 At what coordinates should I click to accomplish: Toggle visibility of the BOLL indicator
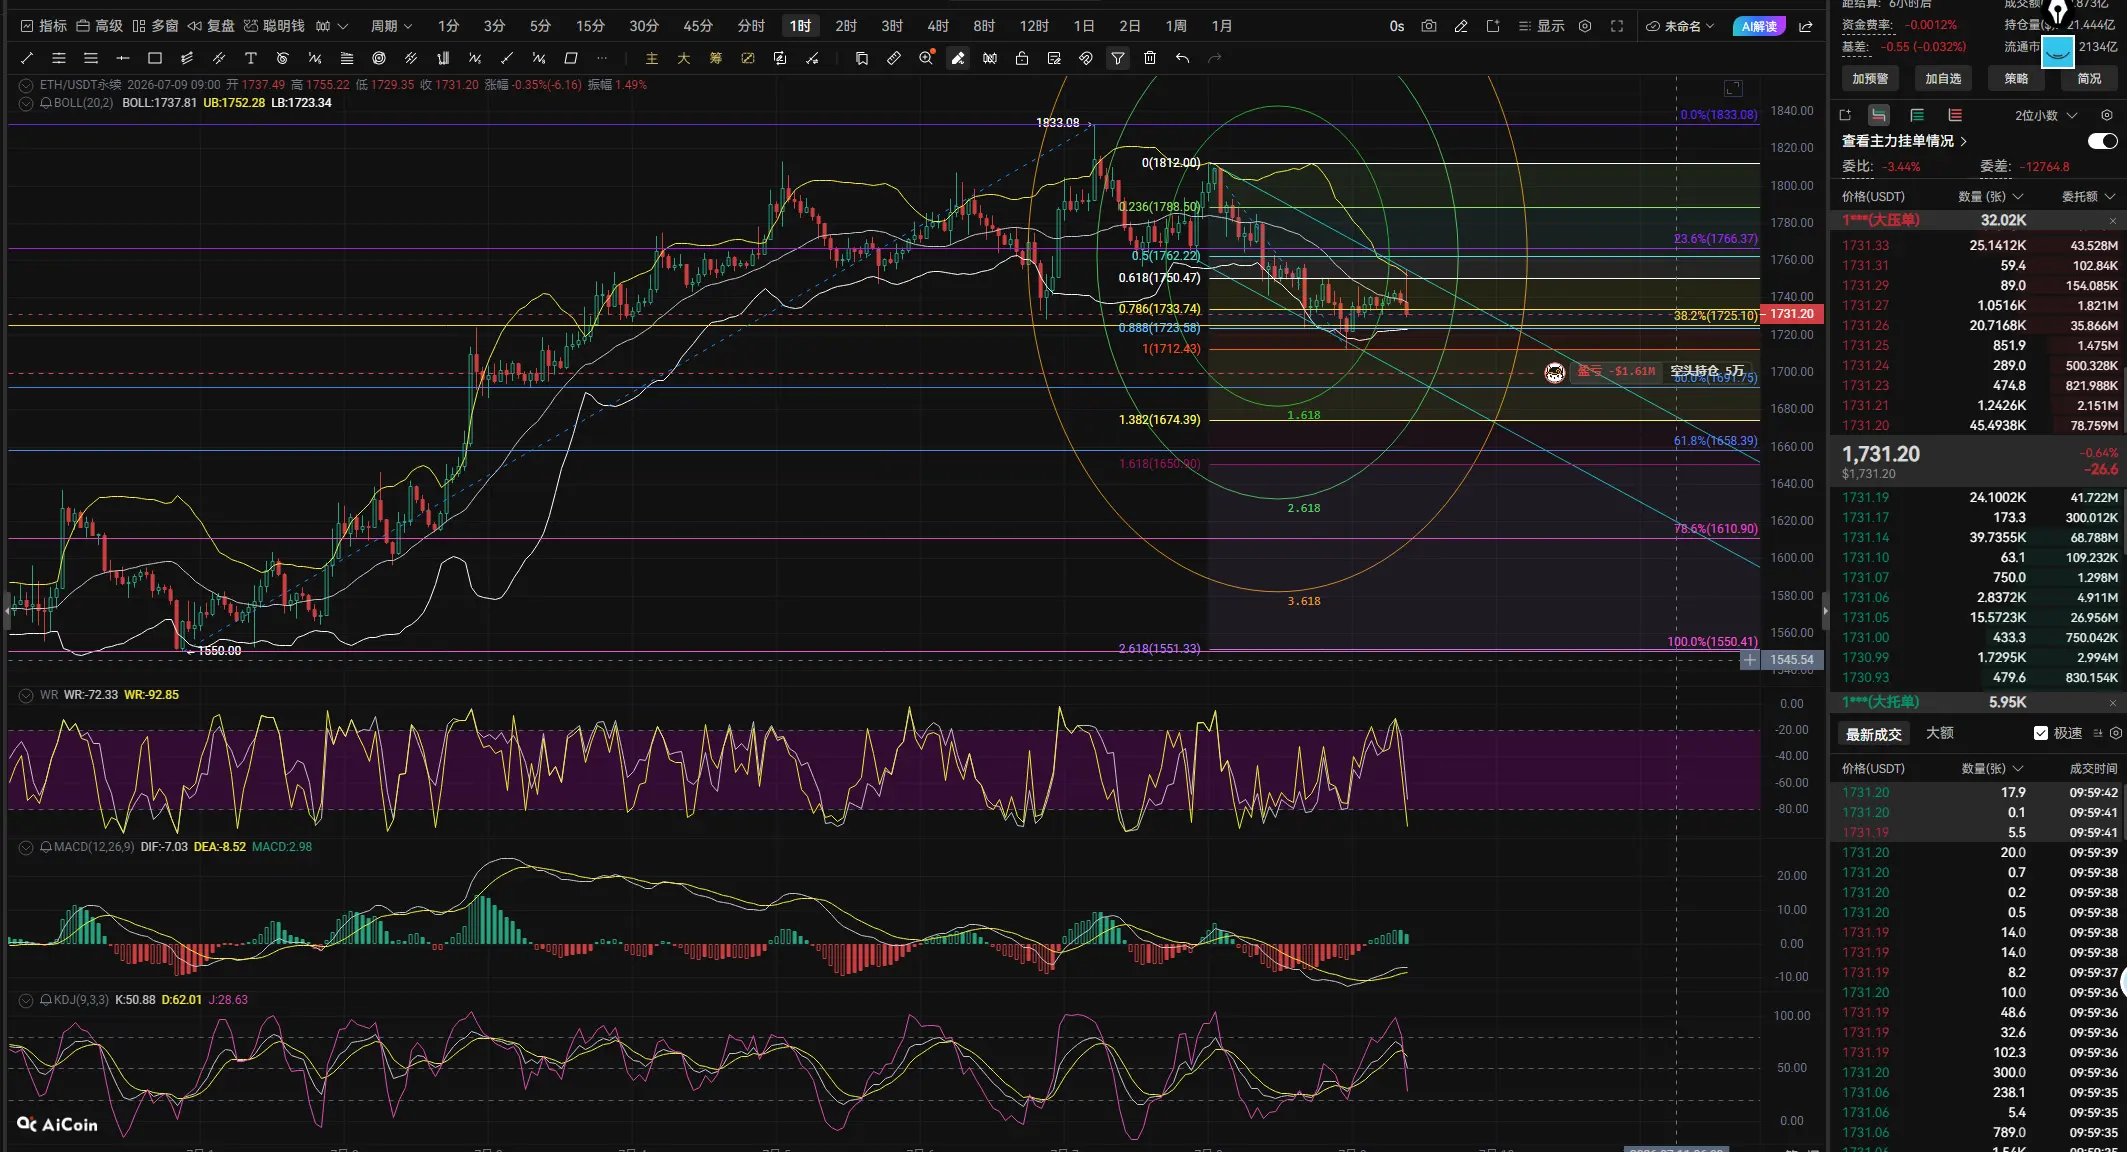click(26, 103)
